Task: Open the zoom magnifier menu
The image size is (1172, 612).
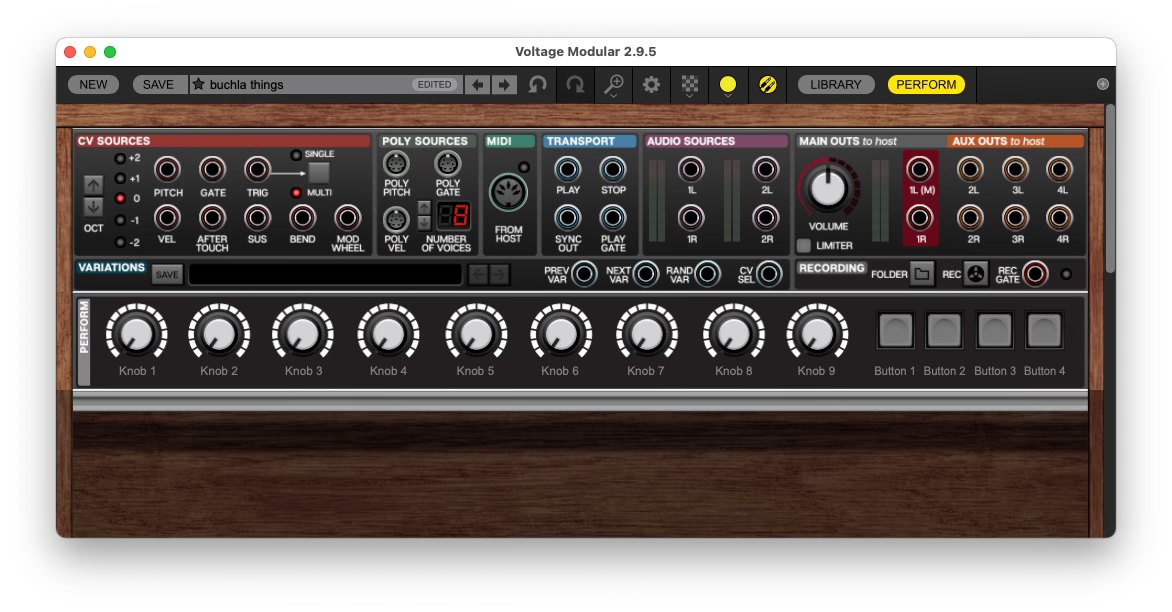Action: 613,84
